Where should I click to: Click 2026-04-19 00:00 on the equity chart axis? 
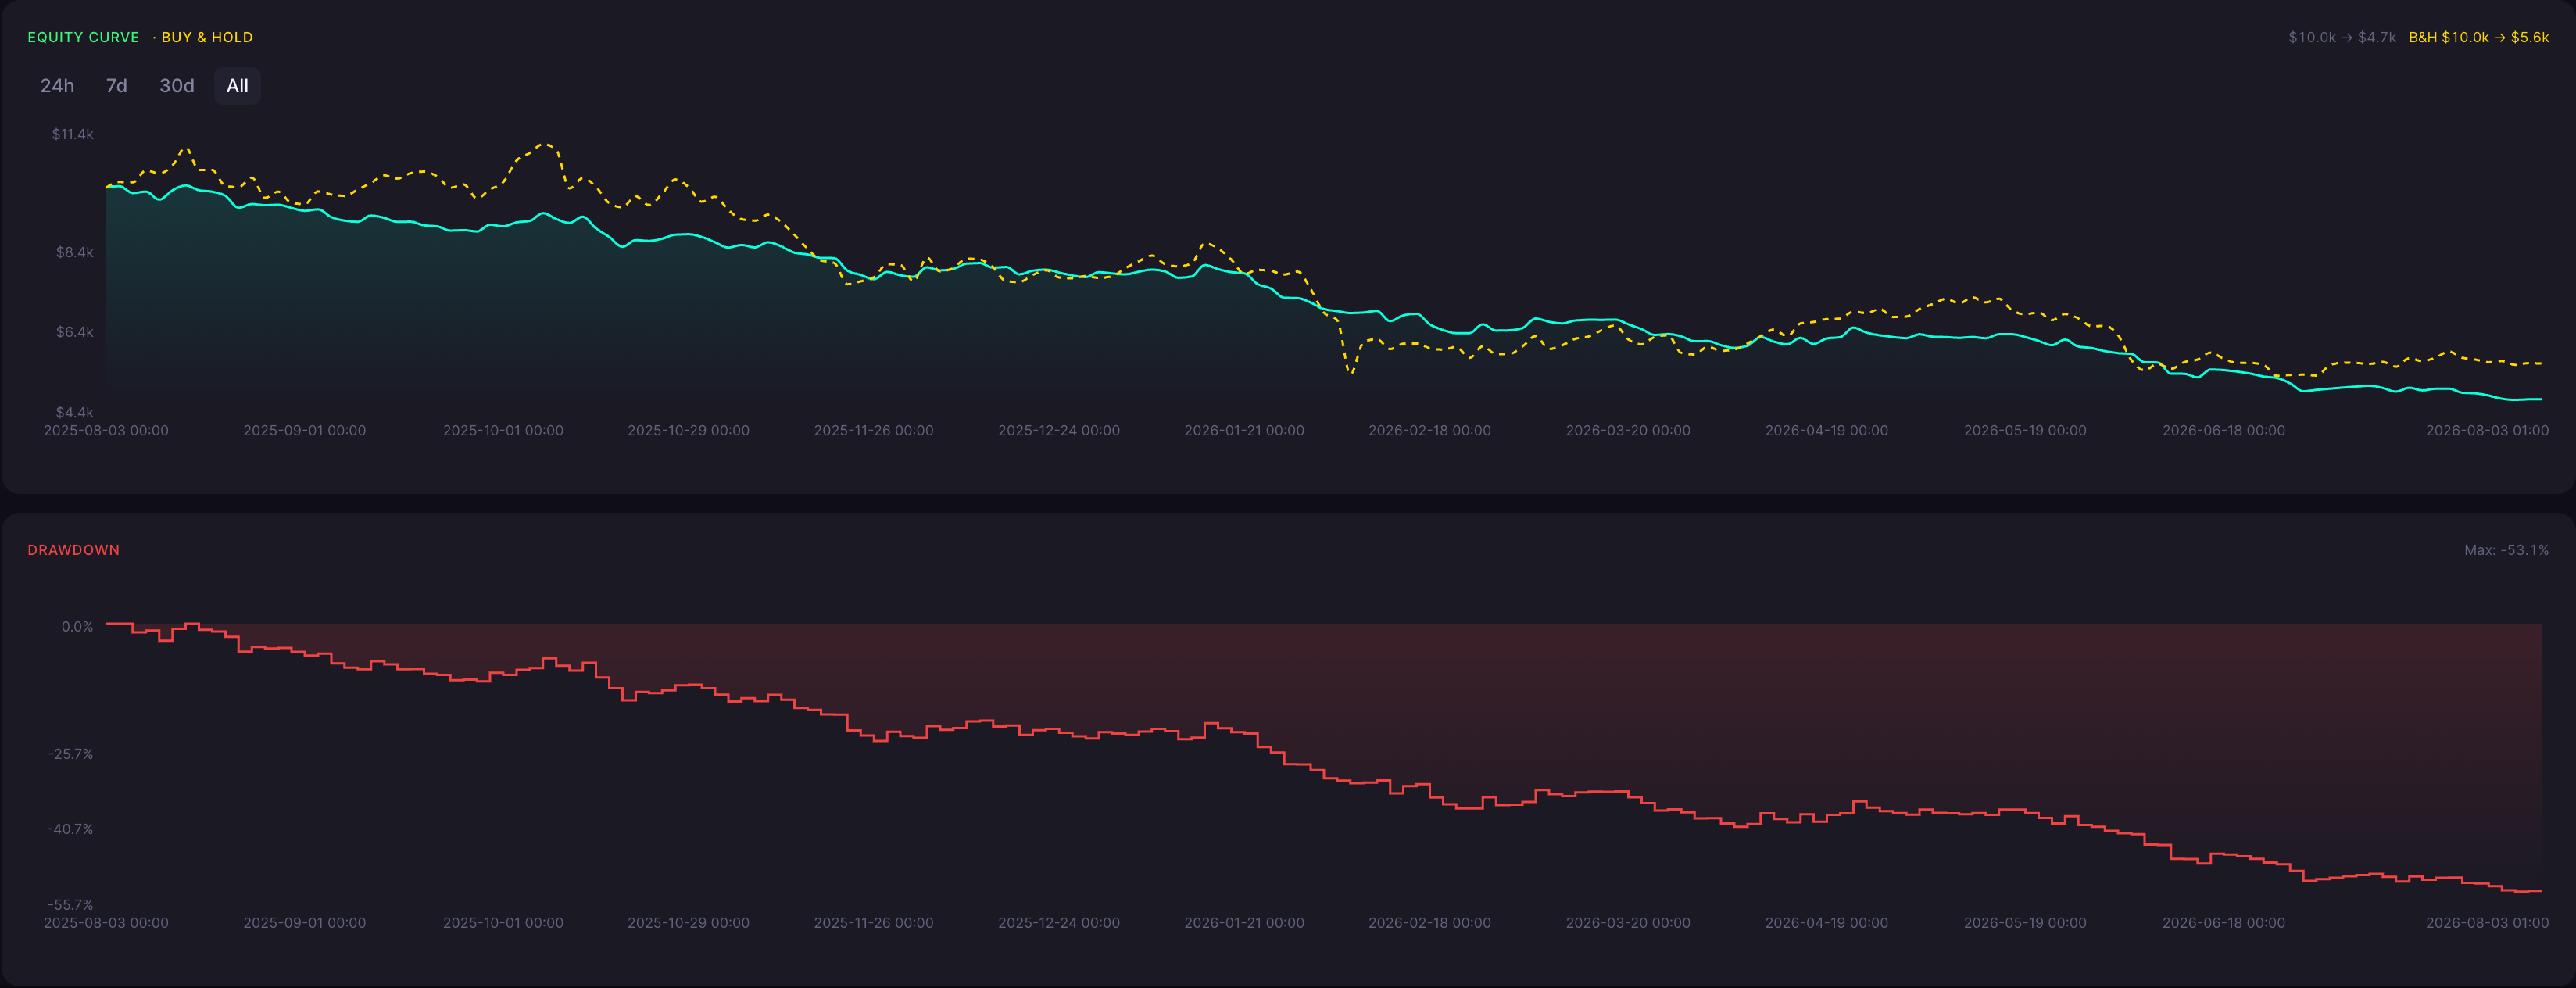1827,431
